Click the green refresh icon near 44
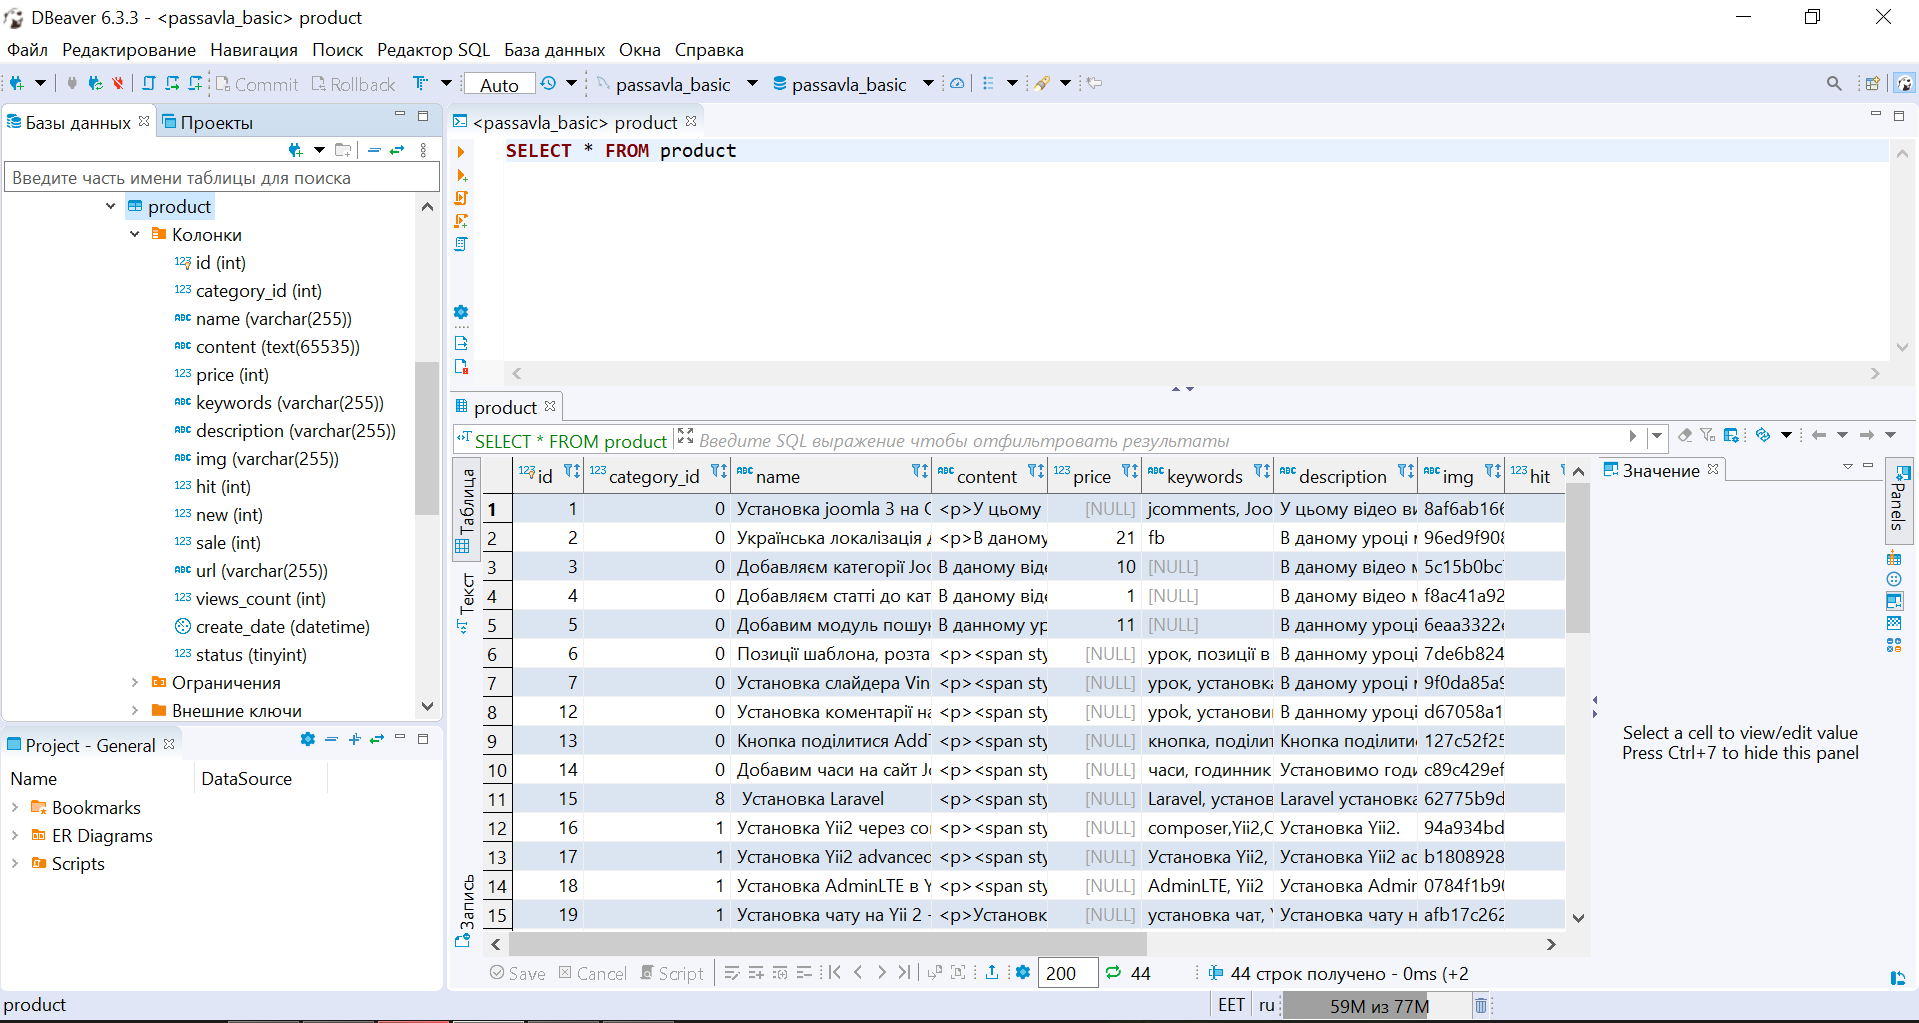The width and height of the screenshot is (1919, 1023). pyautogui.click(x=1113, y=972)
